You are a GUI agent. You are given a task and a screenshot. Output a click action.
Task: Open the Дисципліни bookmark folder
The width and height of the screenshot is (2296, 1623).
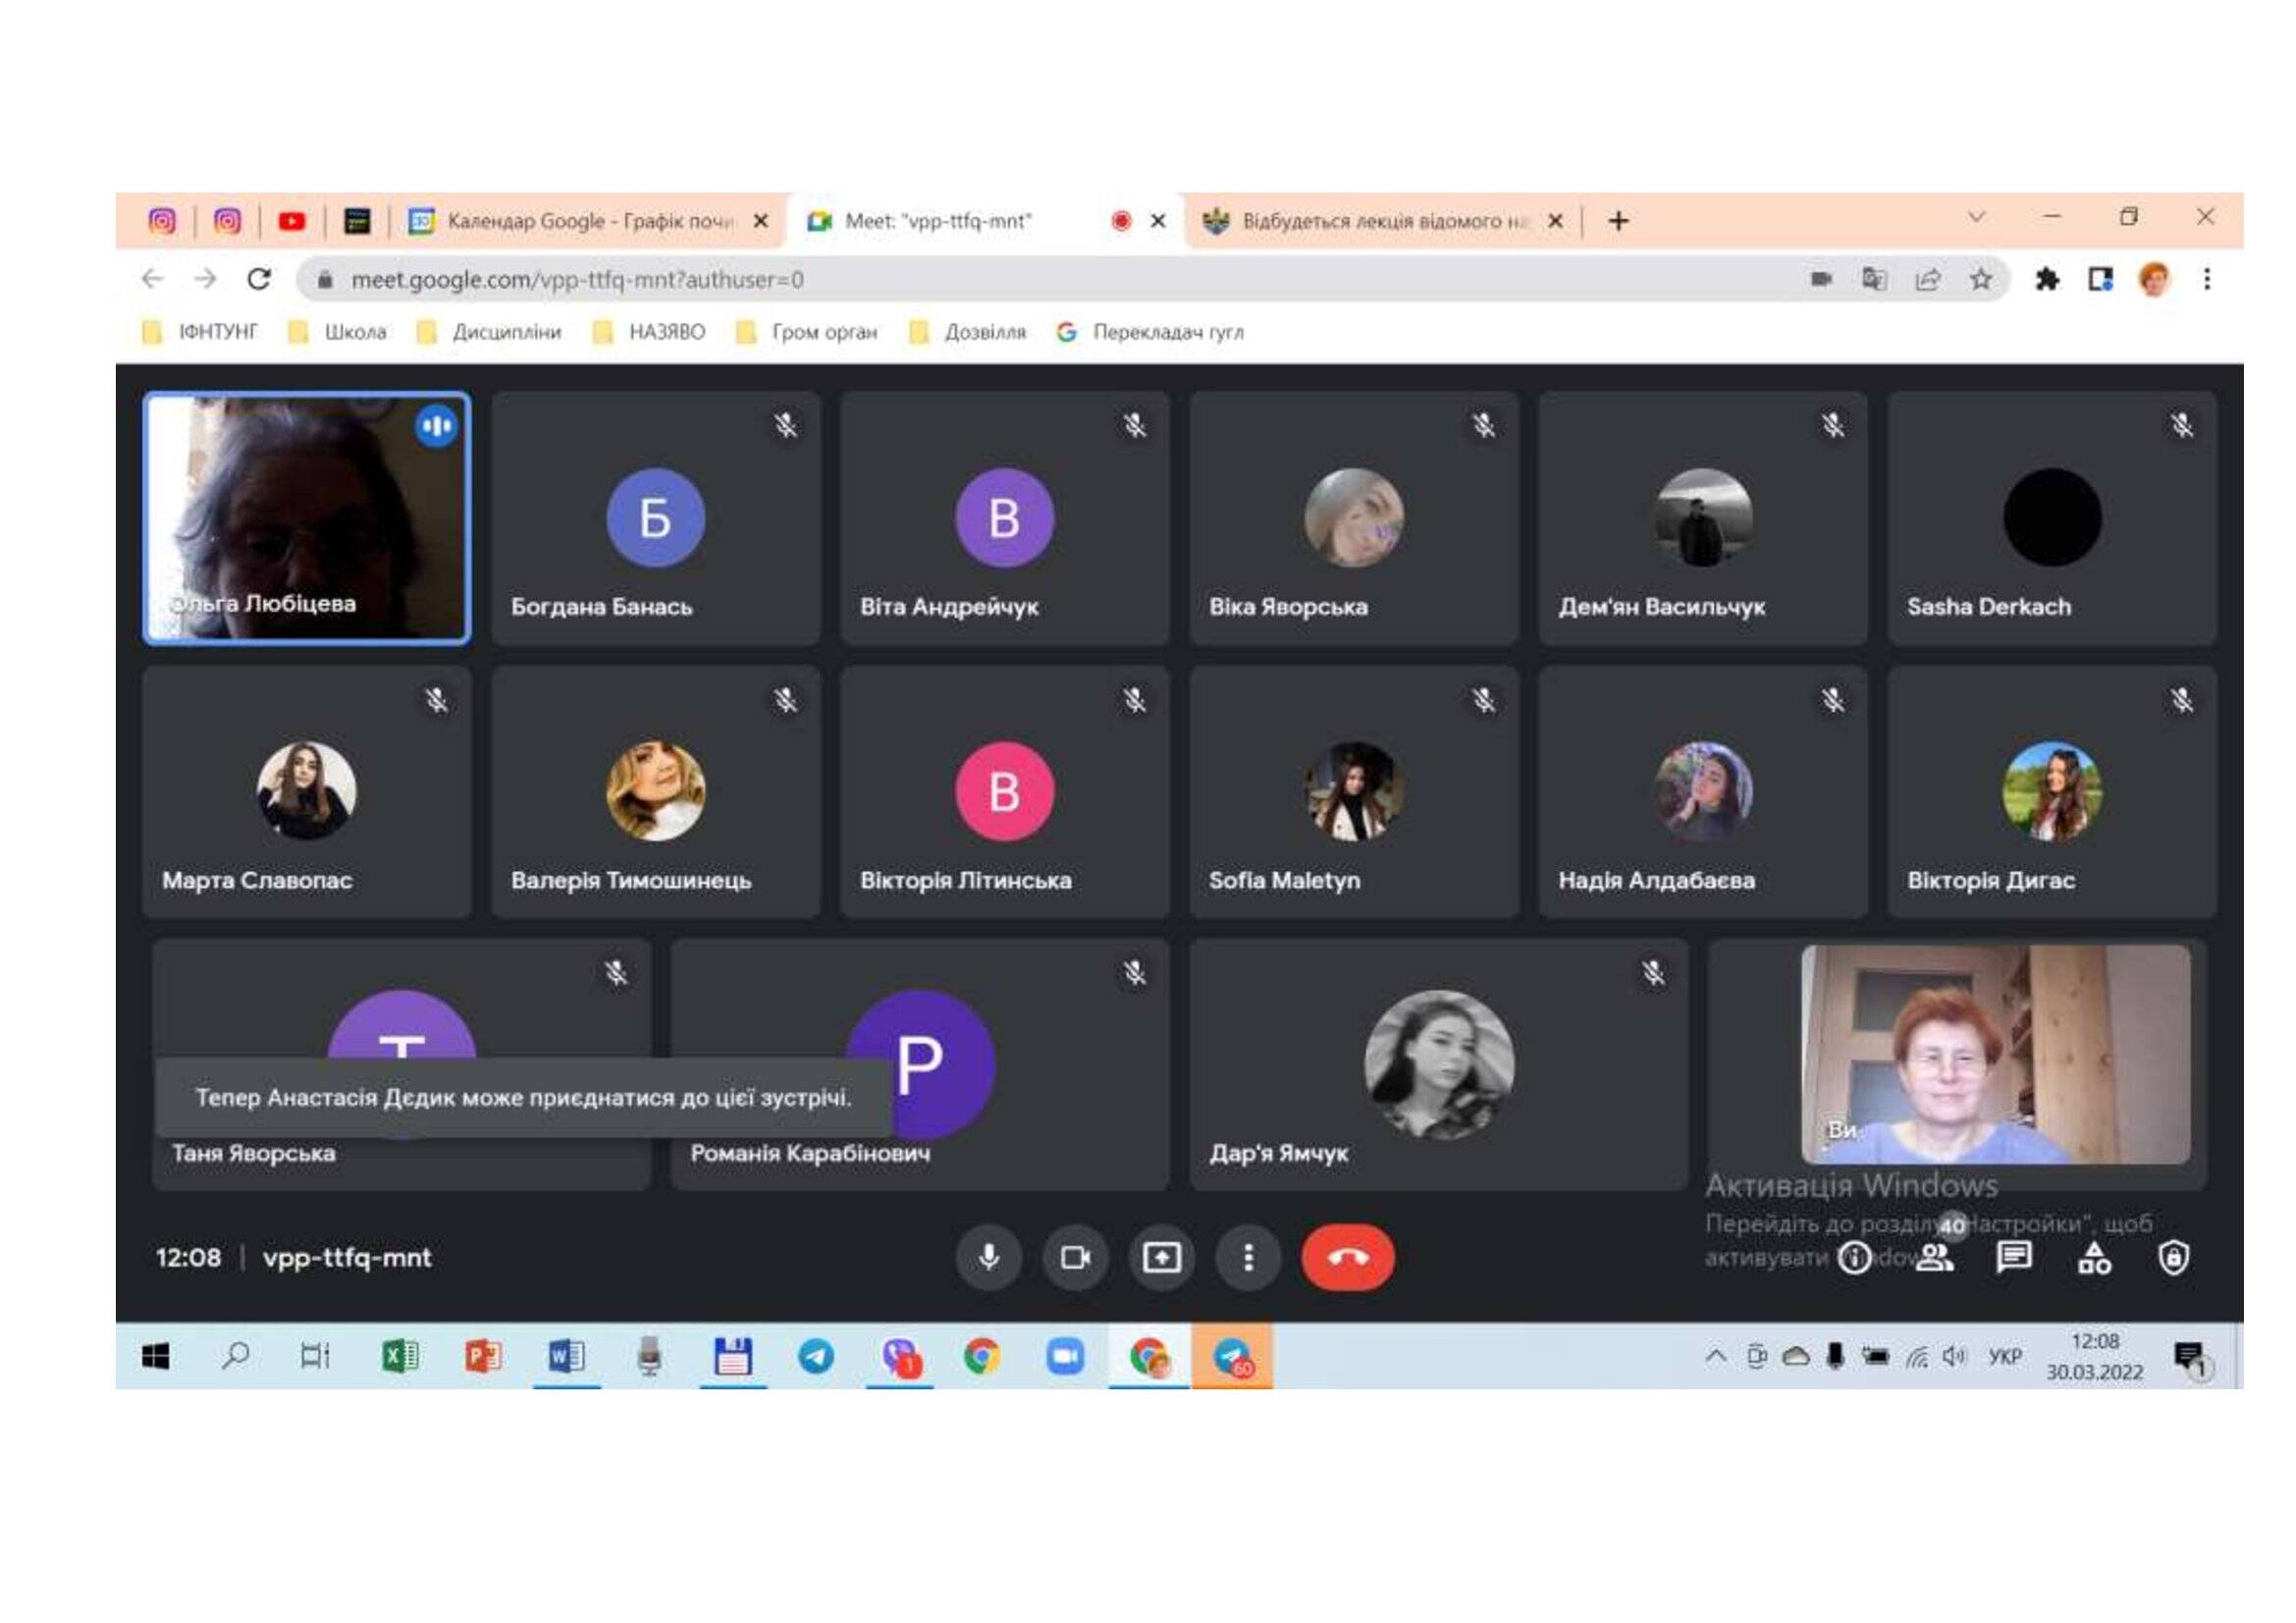[506, 332]
